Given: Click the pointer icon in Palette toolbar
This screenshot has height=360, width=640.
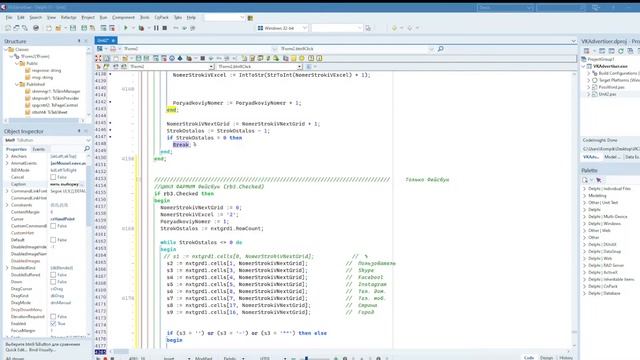Looking at the screenshot, I should tap(598, 180).
